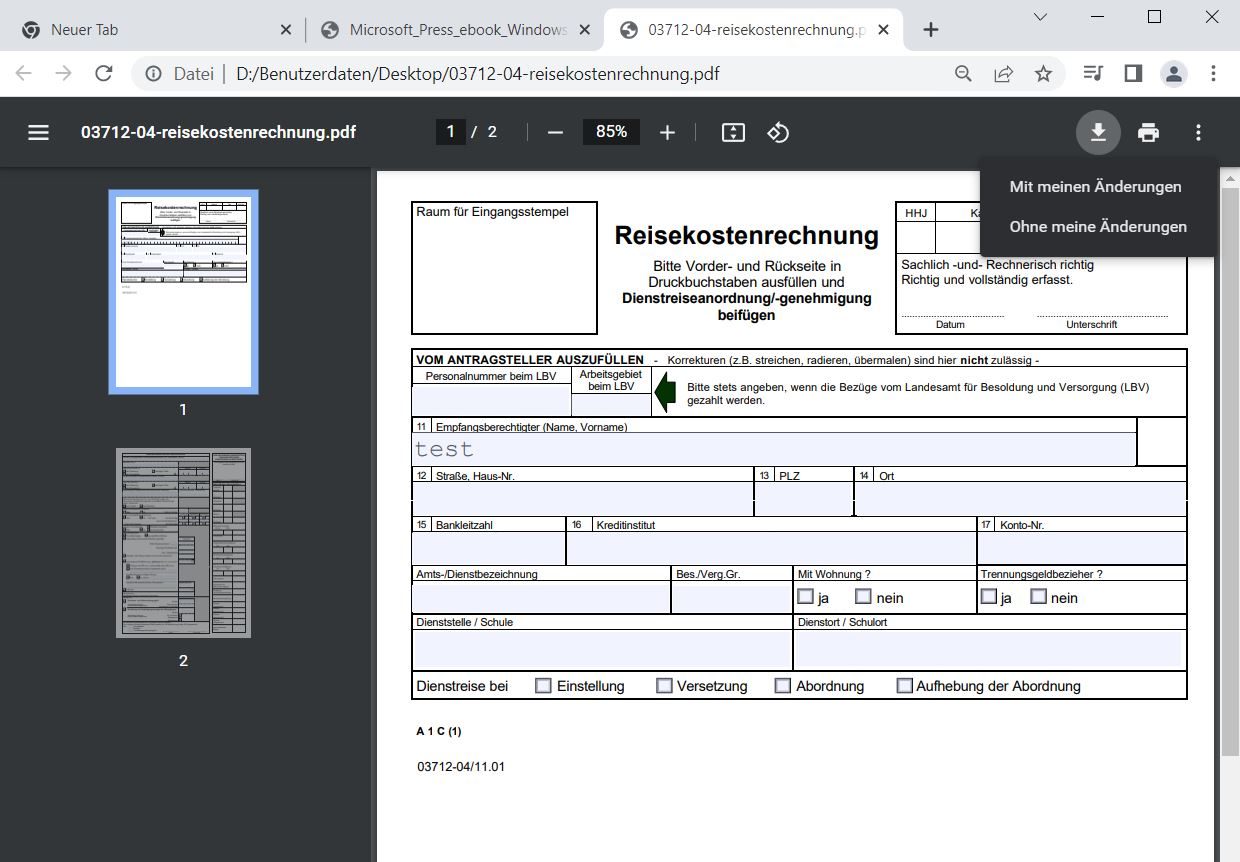
Task: Click the PDF download icon
Action: click(x=1098, y=132)
